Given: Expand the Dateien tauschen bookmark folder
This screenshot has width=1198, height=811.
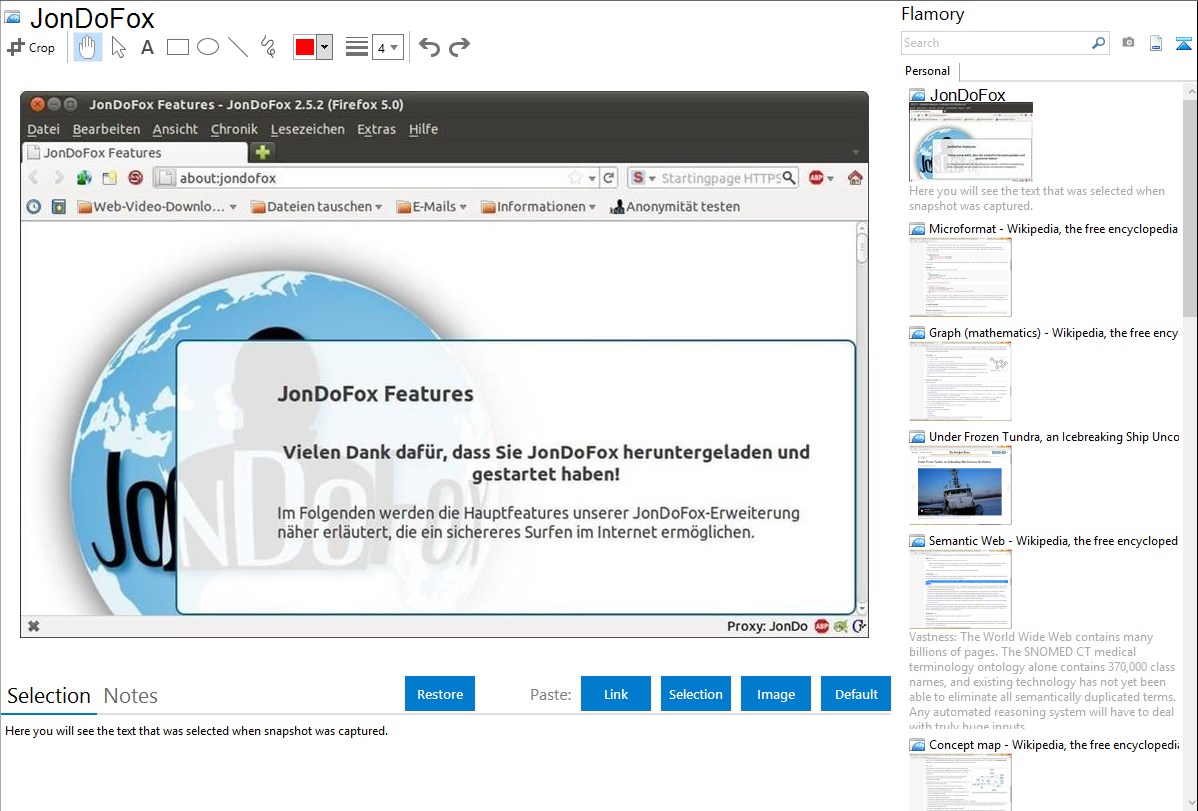Looking at the screenshot, I should 316,206.
